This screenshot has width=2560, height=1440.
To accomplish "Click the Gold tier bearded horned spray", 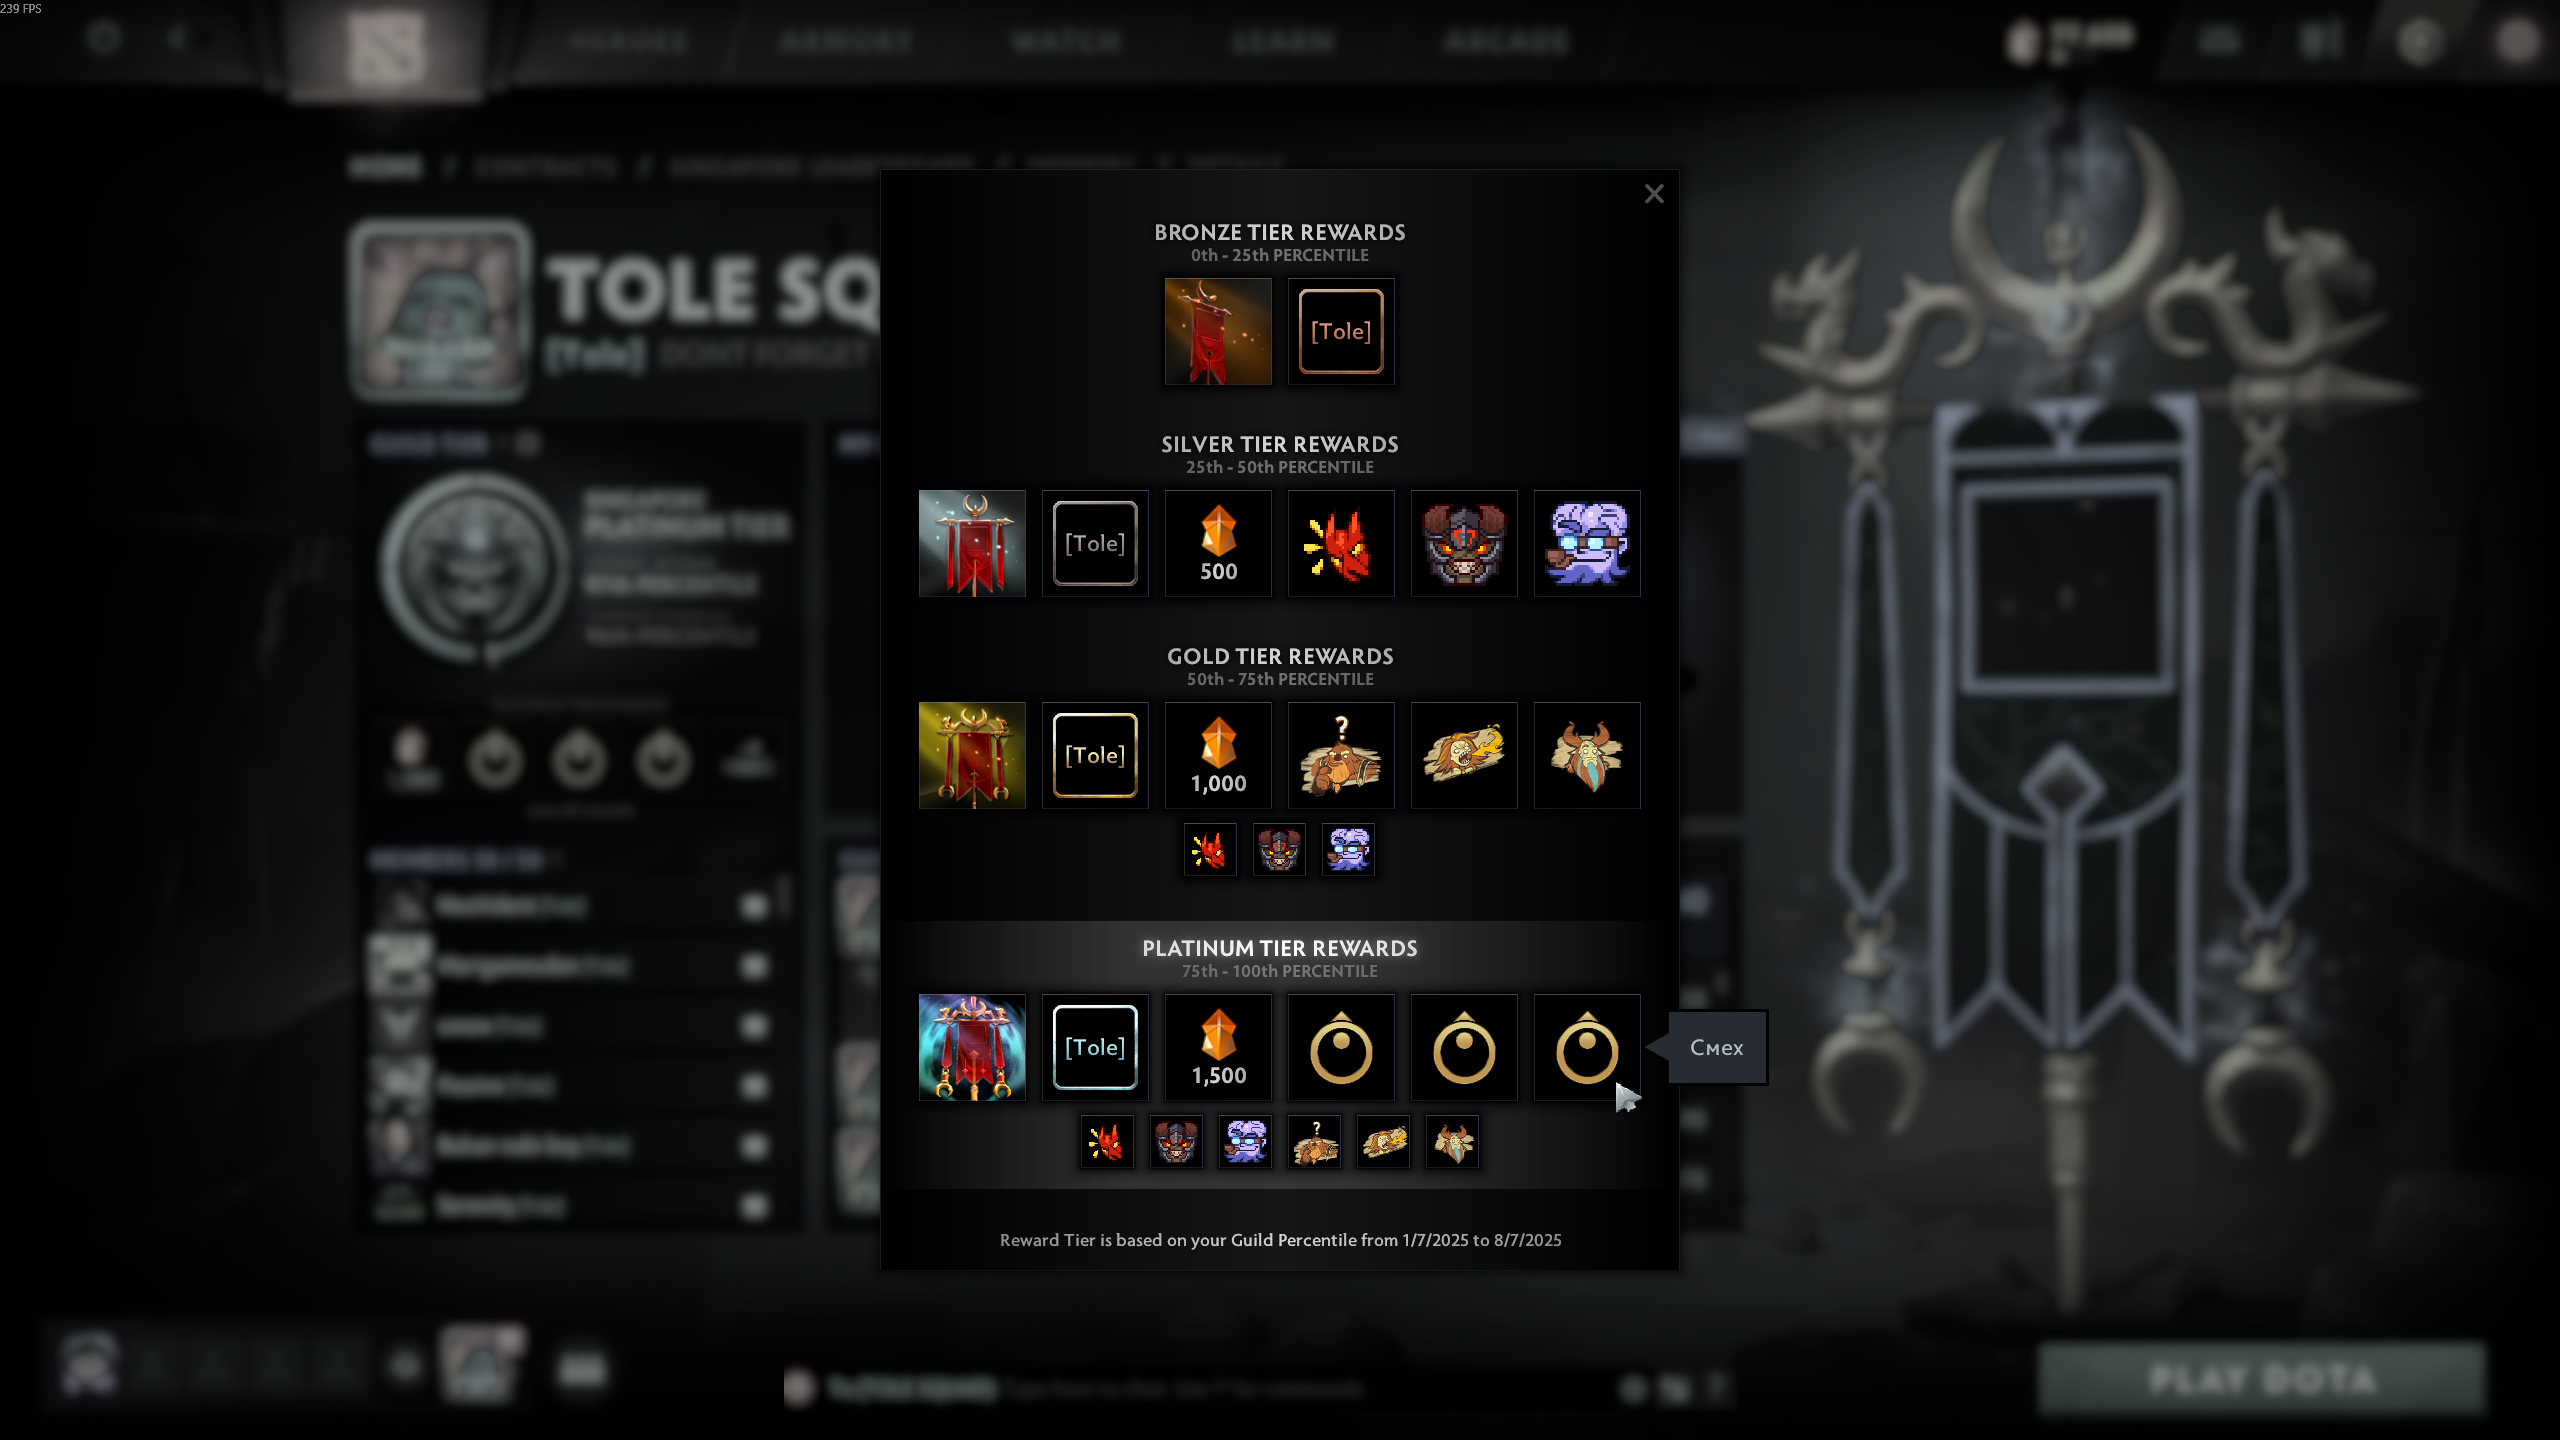I will 1587,756.
